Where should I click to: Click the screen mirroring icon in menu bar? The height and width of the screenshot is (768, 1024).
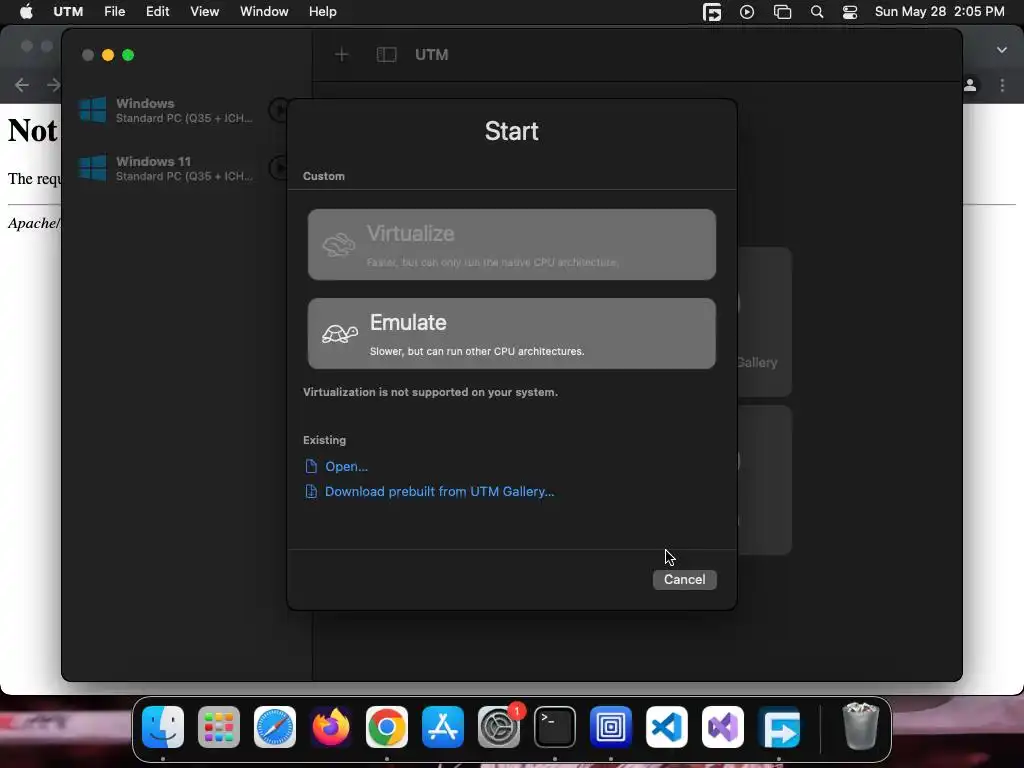click(782, 12)
